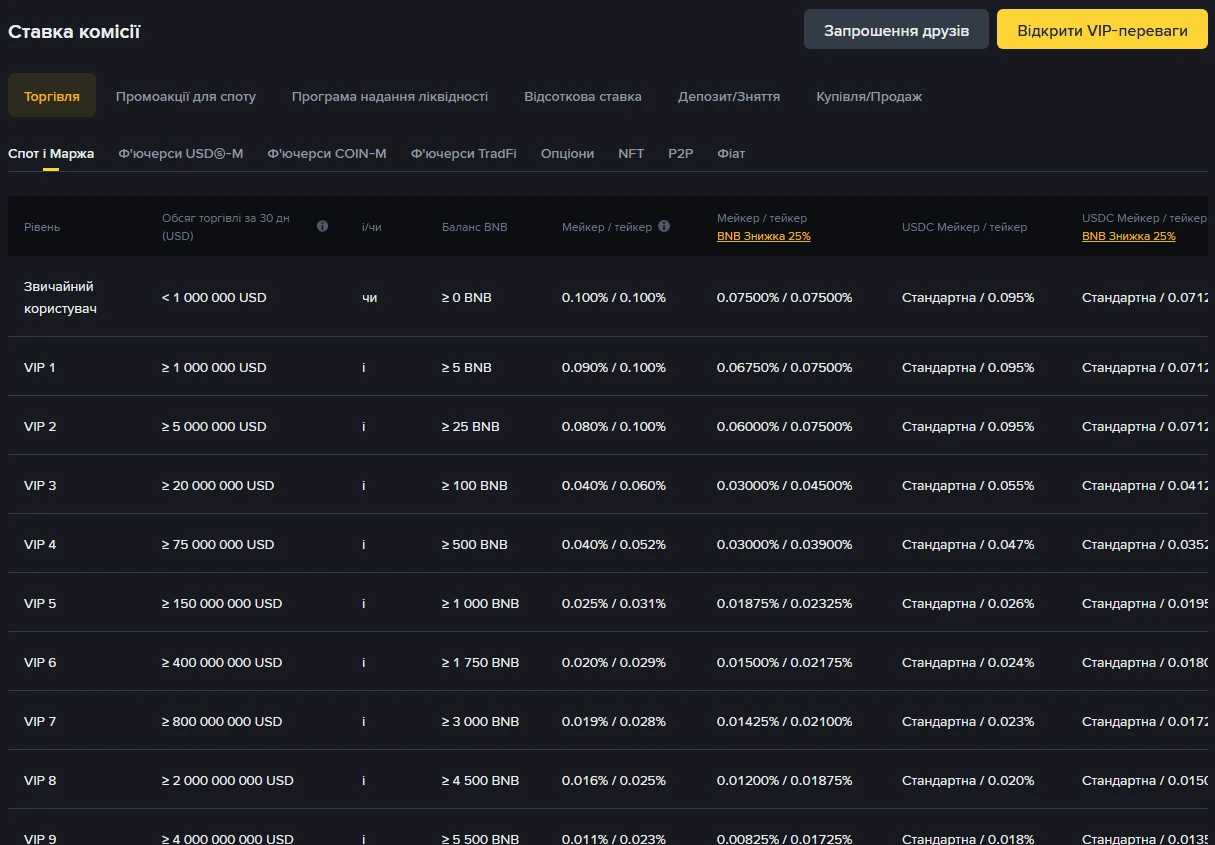Viewport: 1215px width, 845px height.
Task: Click '≥ 4 500 BNB' balance cell
Action: pyautogui.click(x=481, y=780)
